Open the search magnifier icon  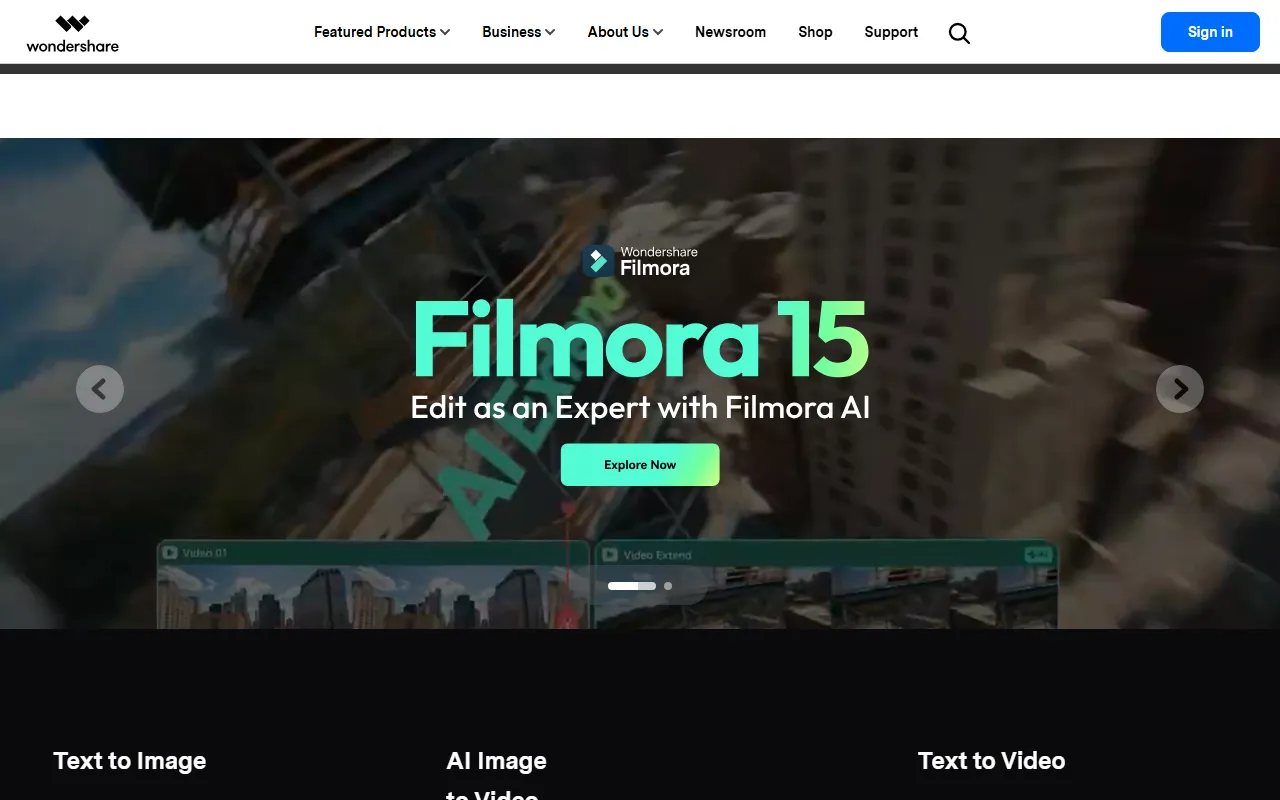point(959,33)
